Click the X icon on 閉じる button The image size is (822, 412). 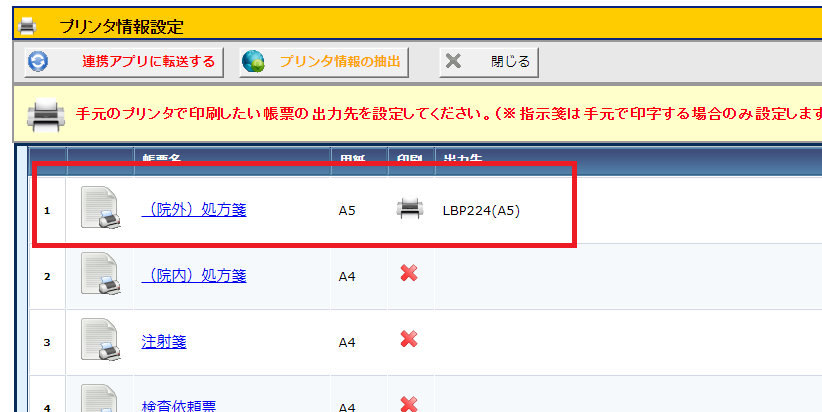453,61
